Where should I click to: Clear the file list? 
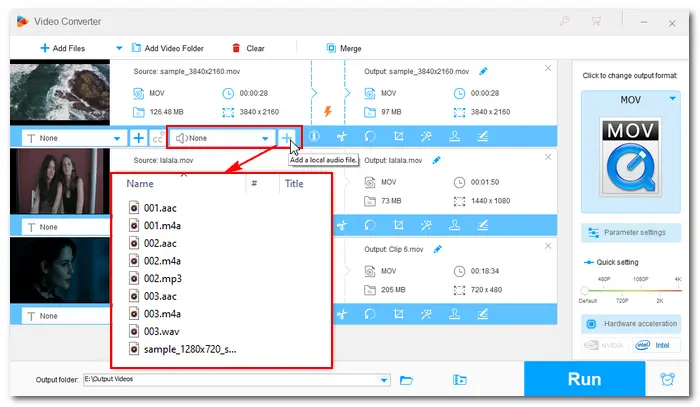tap(248, 48)
